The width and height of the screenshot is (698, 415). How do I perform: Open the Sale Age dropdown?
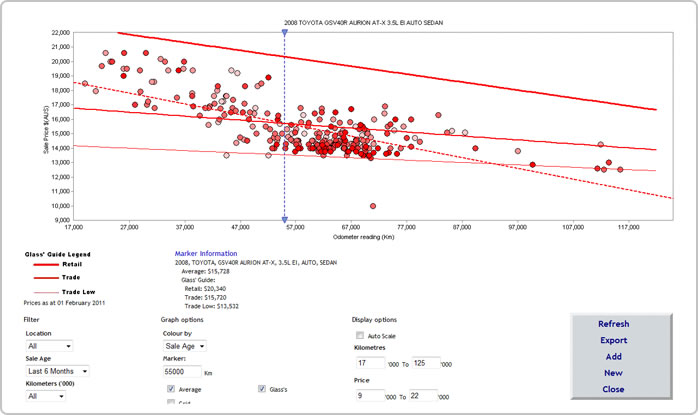click(57, 371)
